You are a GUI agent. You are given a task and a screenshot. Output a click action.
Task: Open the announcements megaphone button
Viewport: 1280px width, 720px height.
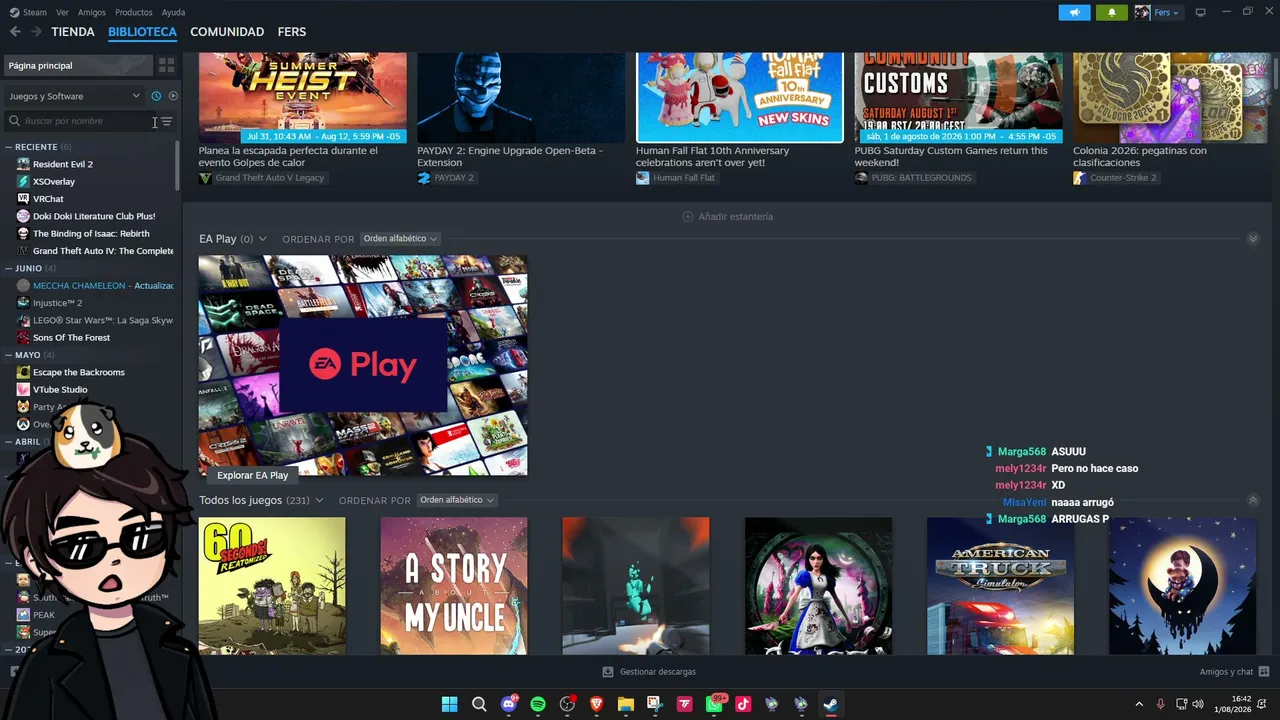[1074, 12]
